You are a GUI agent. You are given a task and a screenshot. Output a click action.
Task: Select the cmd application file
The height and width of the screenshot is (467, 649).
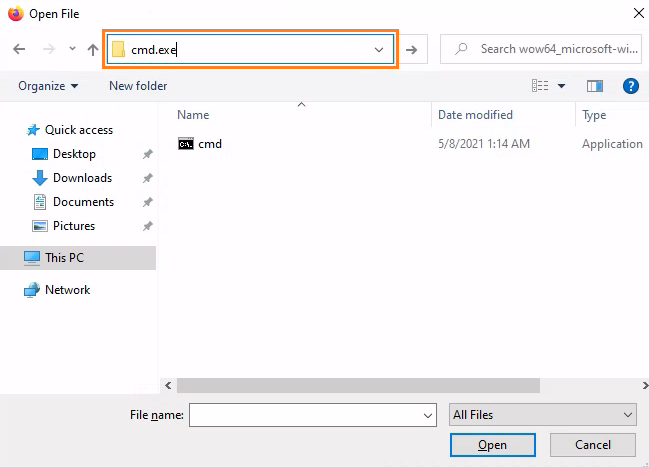pyautogui.click(x=200, y=144)
